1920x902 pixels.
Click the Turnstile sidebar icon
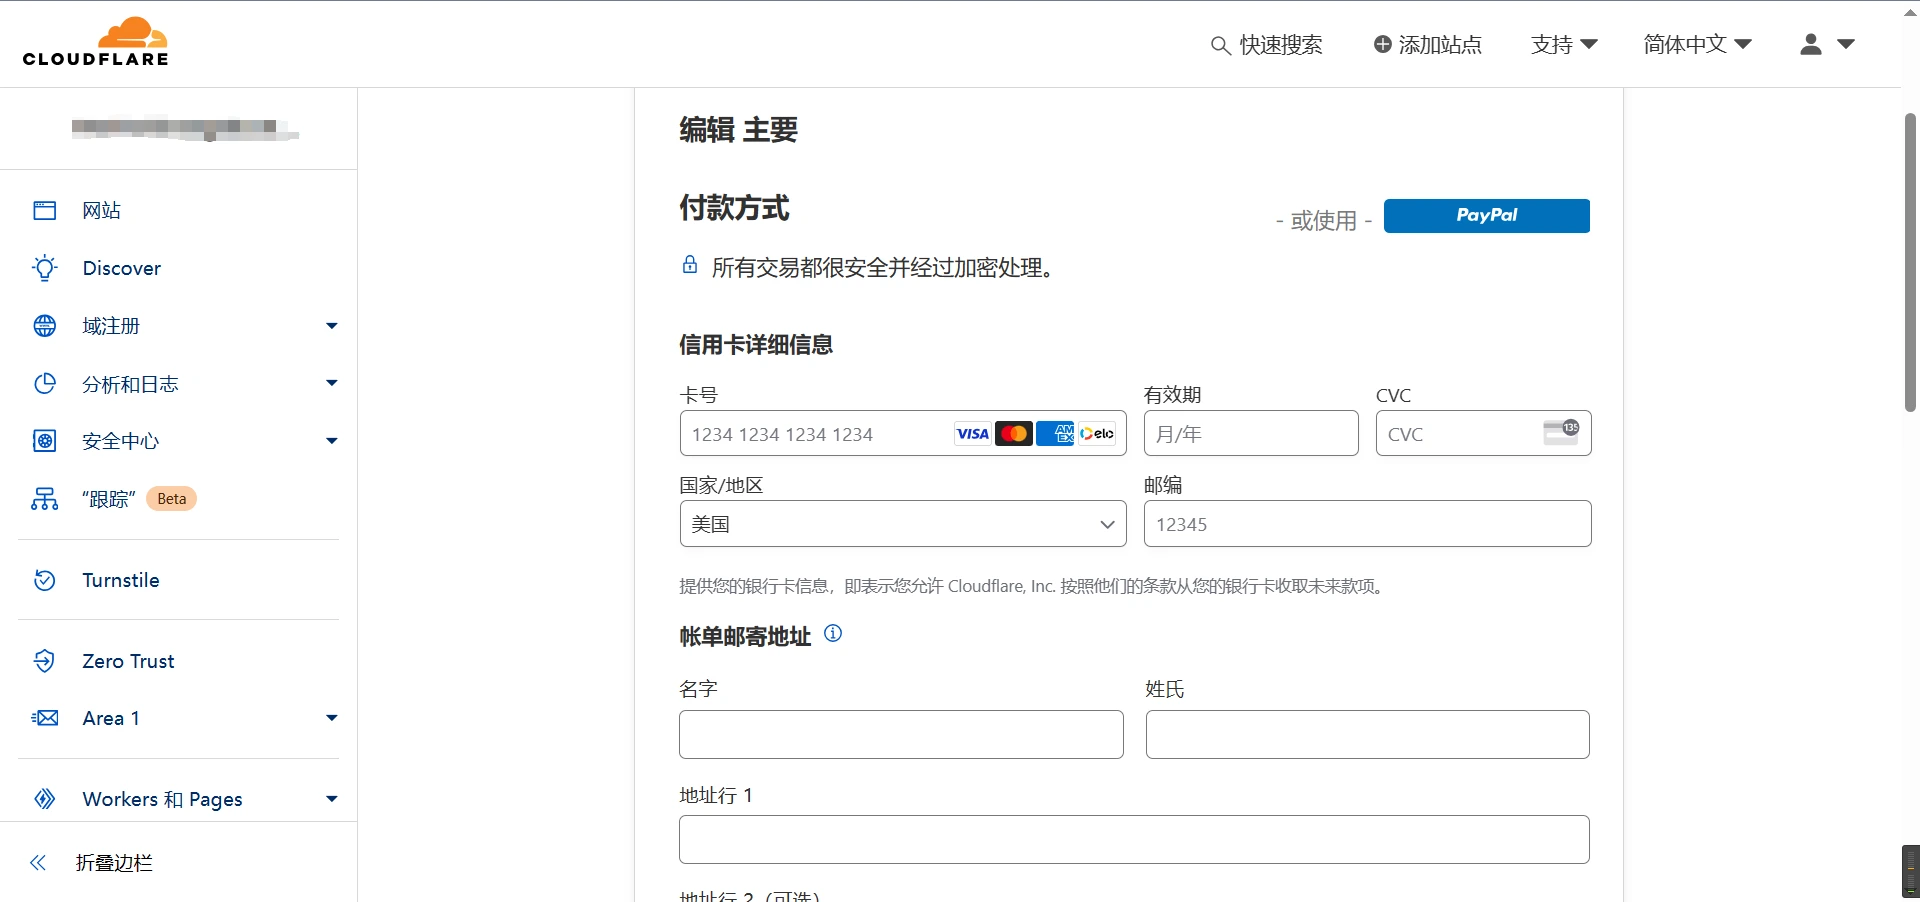tap(45, 580)
